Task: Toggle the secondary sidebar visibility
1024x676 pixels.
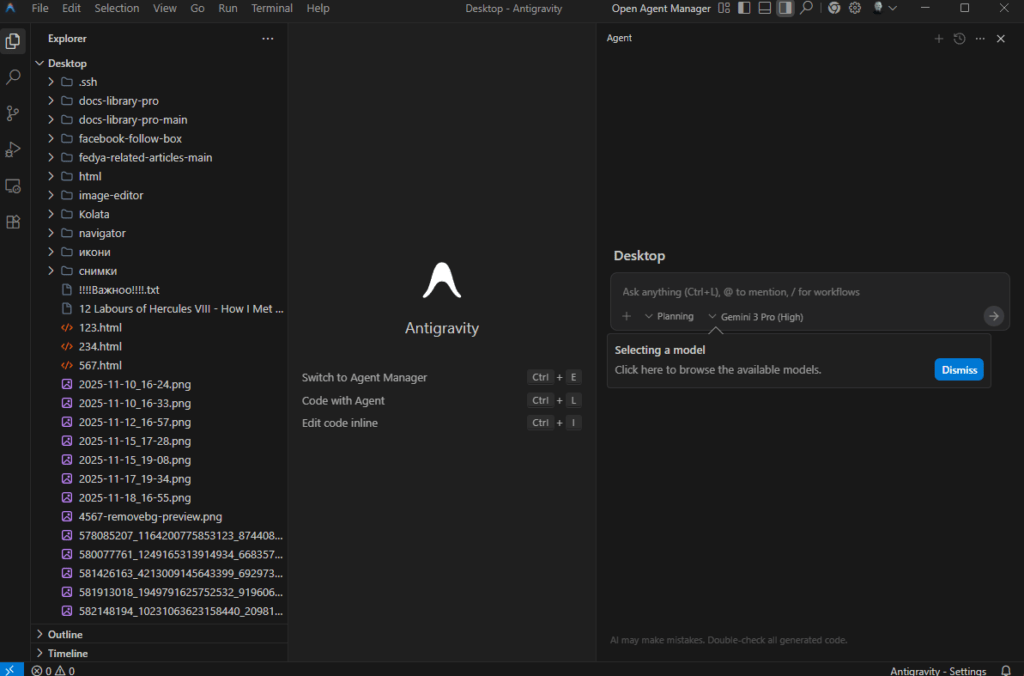Action: [x=785, y=8]
